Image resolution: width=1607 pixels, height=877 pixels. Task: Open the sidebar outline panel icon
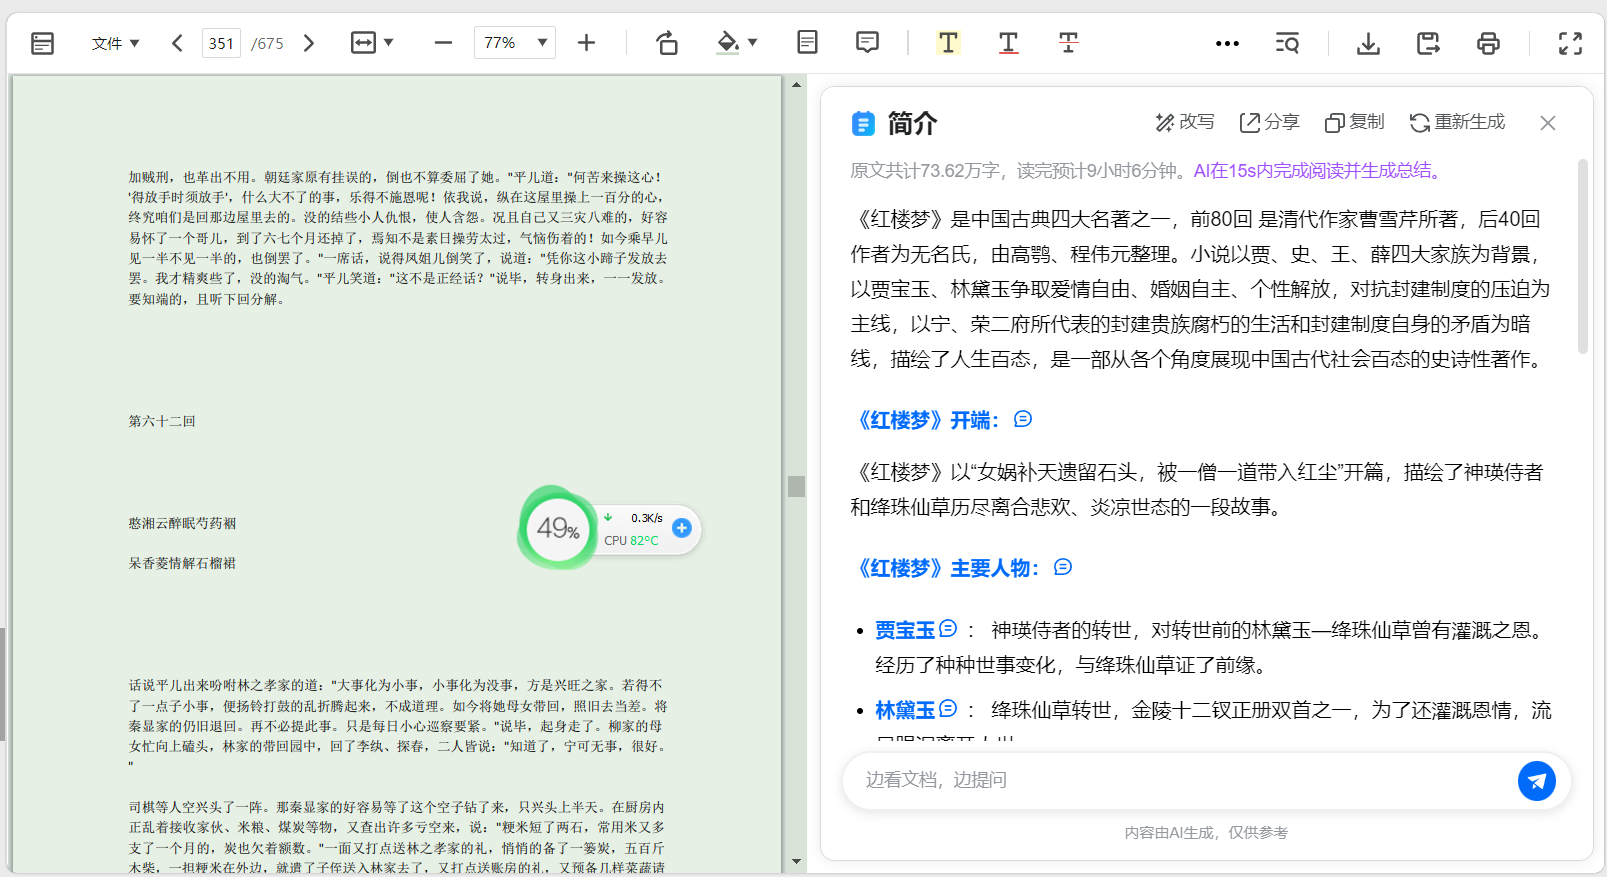click(42, 43)
